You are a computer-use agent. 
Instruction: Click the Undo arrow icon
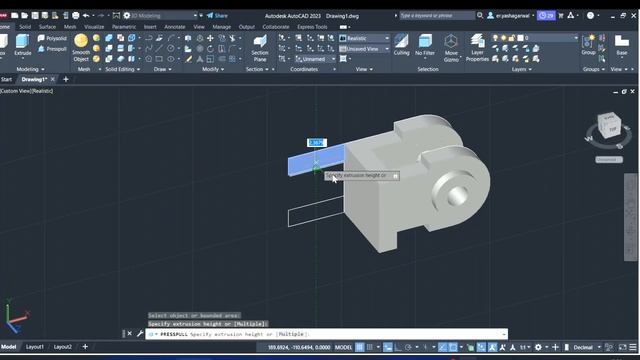pos(86,16)
